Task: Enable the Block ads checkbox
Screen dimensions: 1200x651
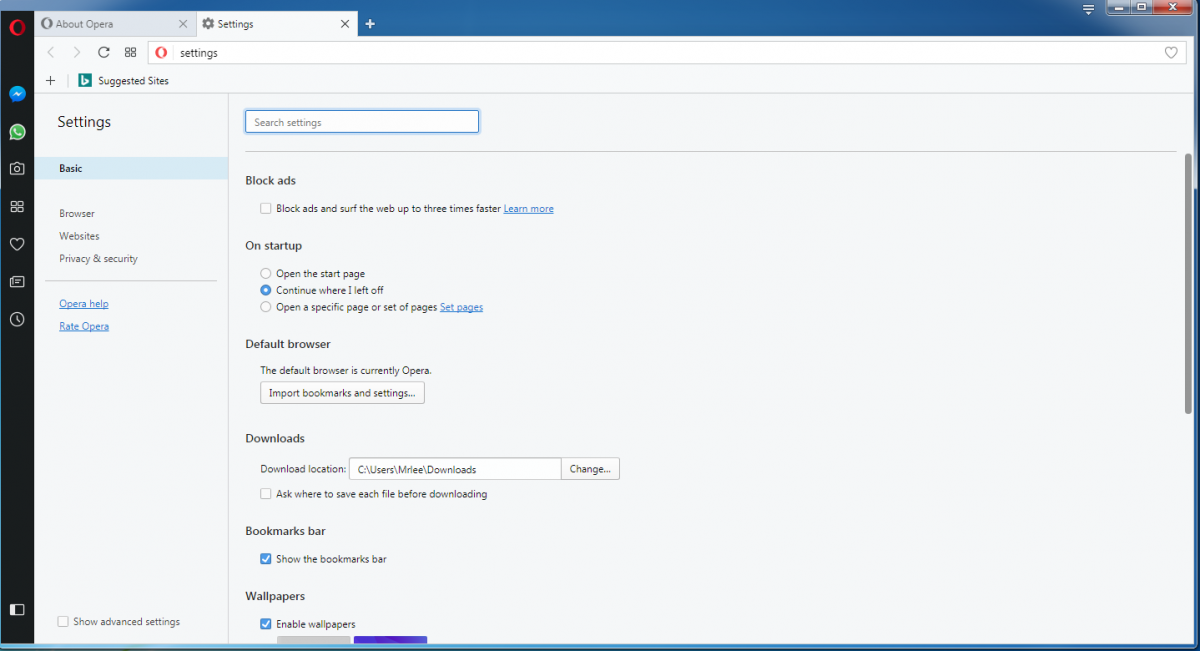Action: pyautogui.click(x=266, y=209)
